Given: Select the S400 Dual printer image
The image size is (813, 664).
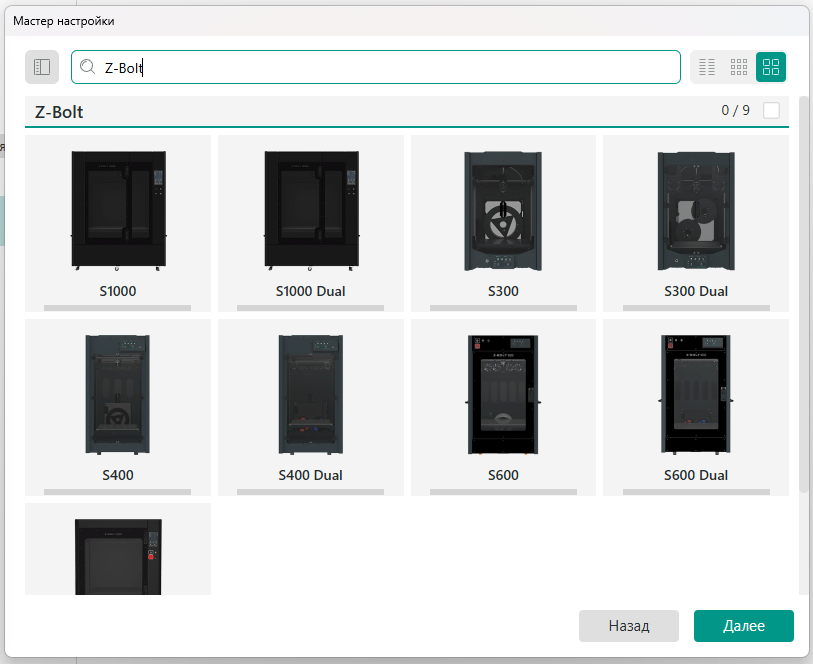Looking at the screenshot, I should click(x=311, y=394).
